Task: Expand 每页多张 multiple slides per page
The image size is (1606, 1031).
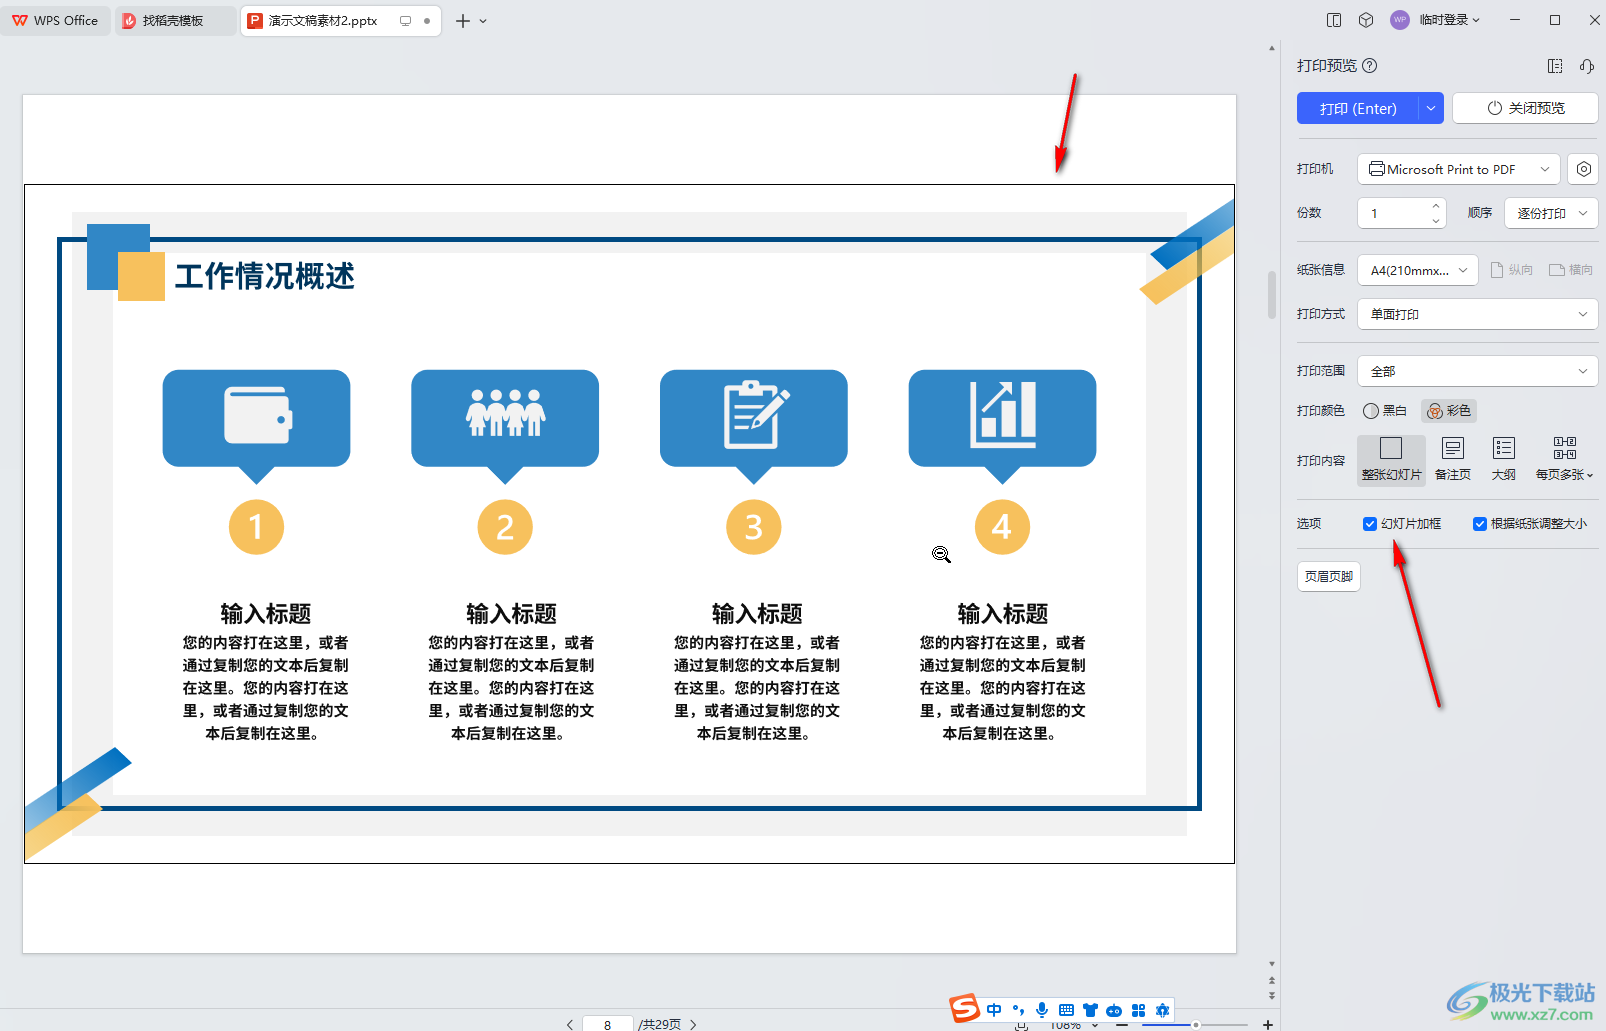Action: pyautogui.click(x=1565, y=460)
